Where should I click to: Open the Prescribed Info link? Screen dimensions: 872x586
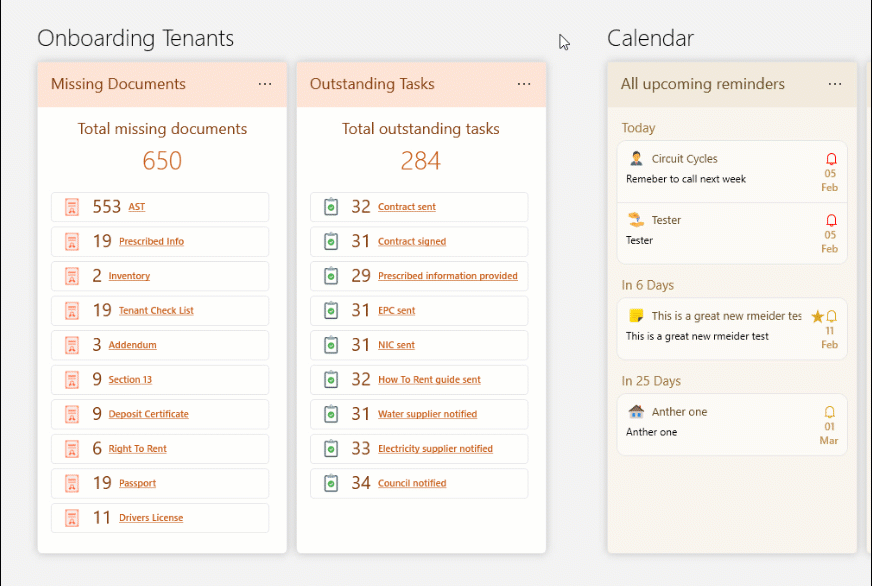tap(151, 242)
